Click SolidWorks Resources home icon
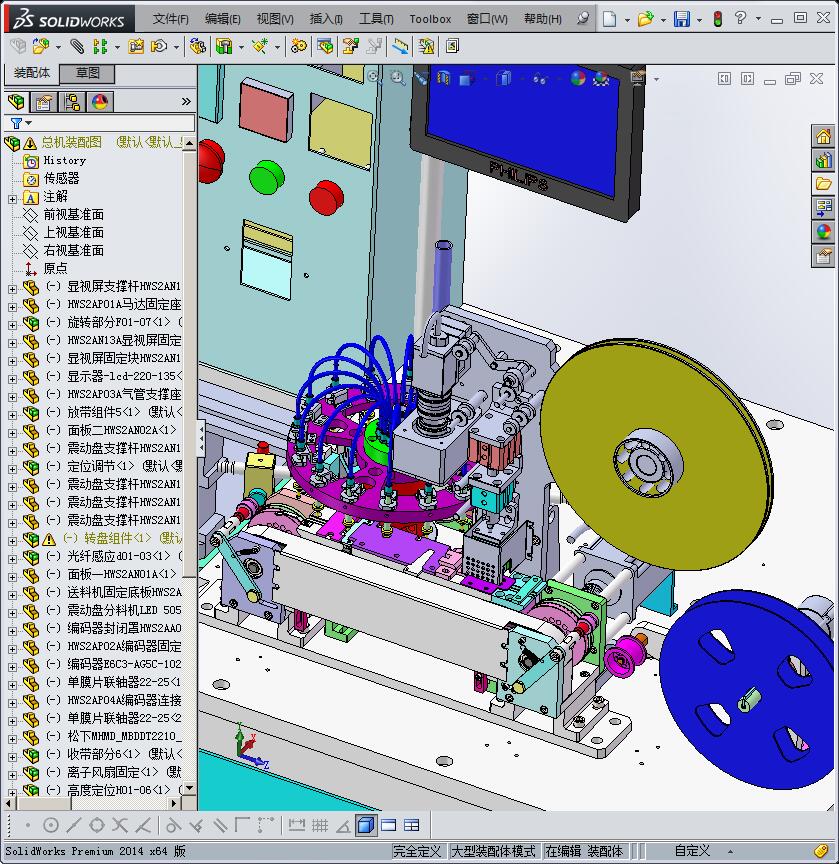 point(823,136)
